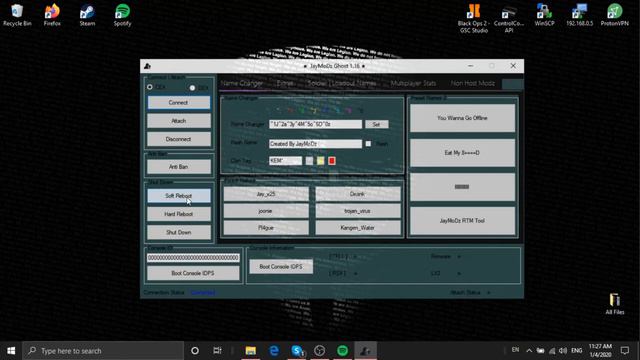Image resolution: width=640 pixels, height=360 pixels.
Task: Open the 192.168.0.5 network shortcut
Action: [x=579, y=15]
